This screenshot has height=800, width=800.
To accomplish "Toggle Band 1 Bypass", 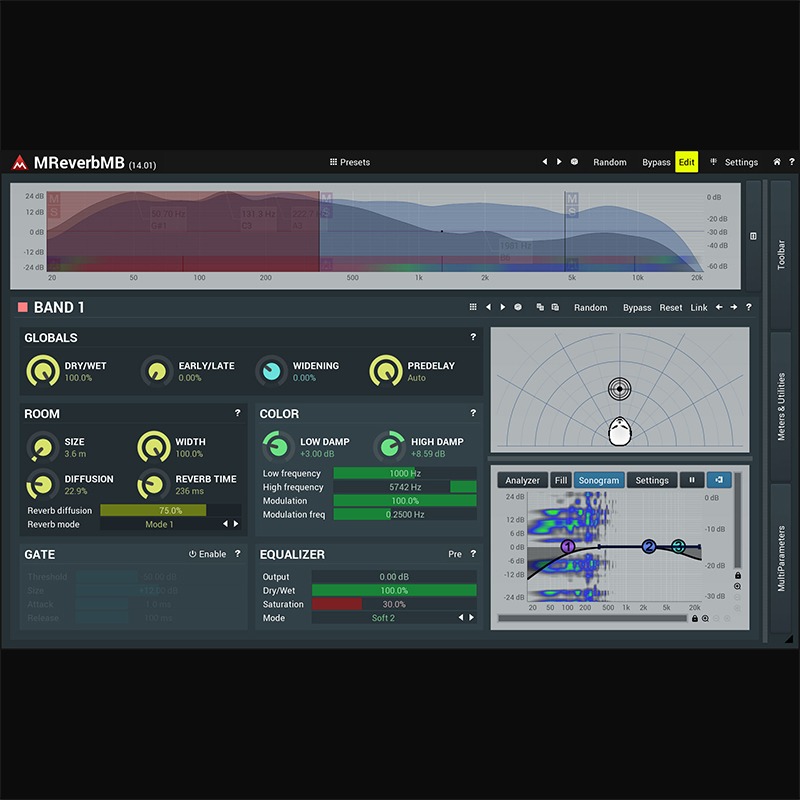I will [637, 307].
